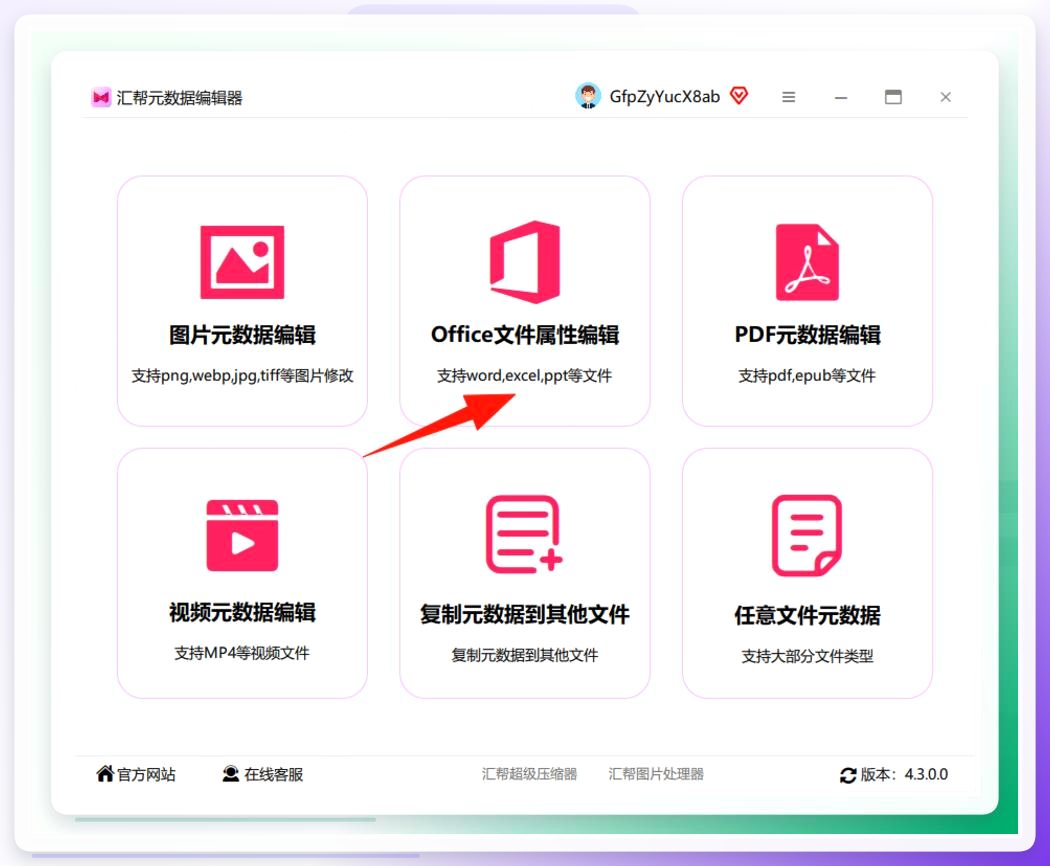Image resolution: width=1050 pixels, height=866 pixels.
Task: Click the text 支持png,webp,jpg,tiff等图片修改
Action: (242, 376)
